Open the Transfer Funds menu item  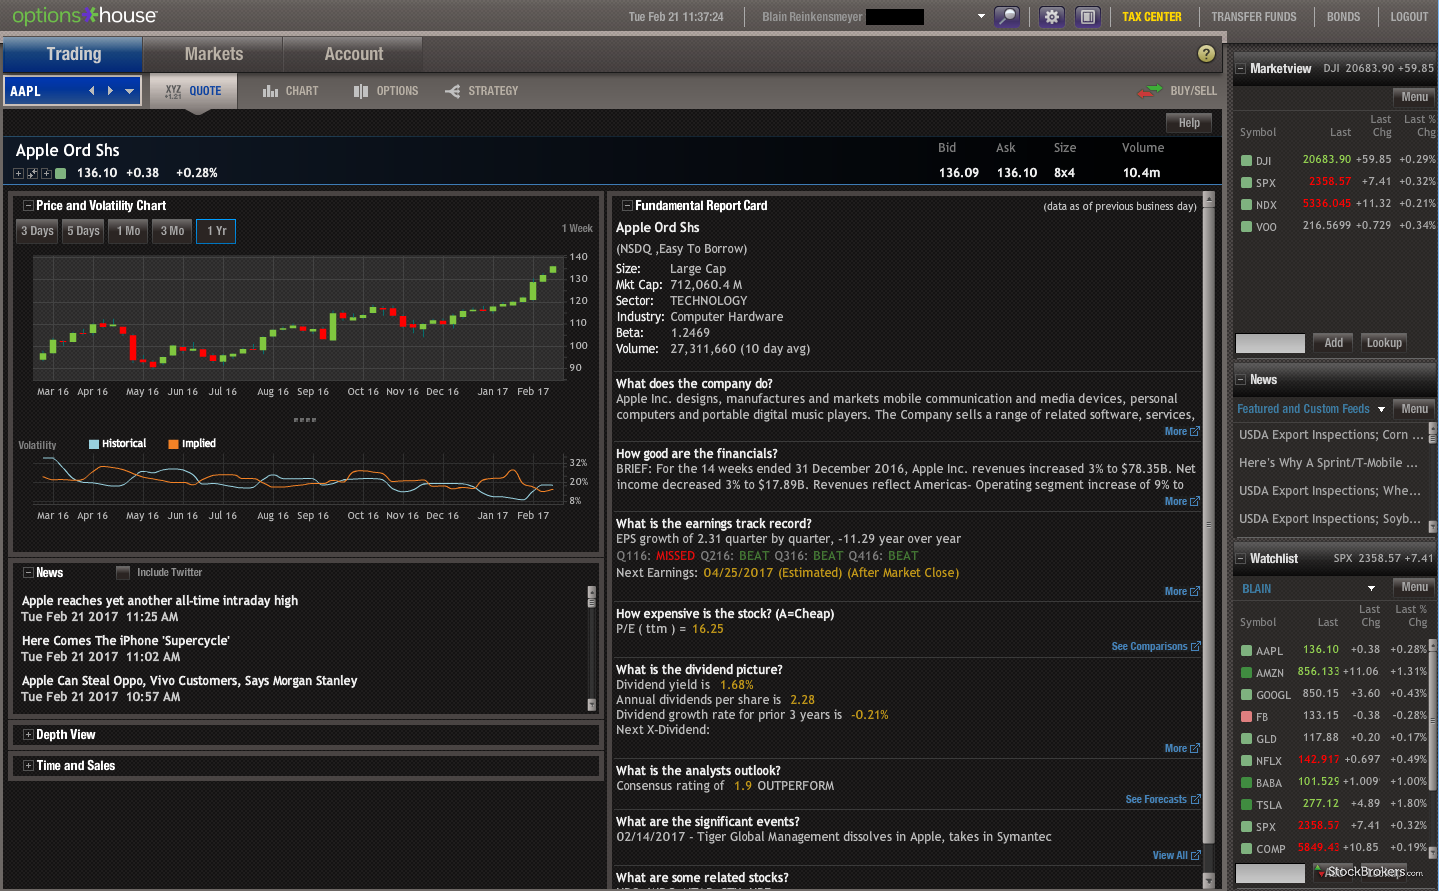tap(1254, 17)
